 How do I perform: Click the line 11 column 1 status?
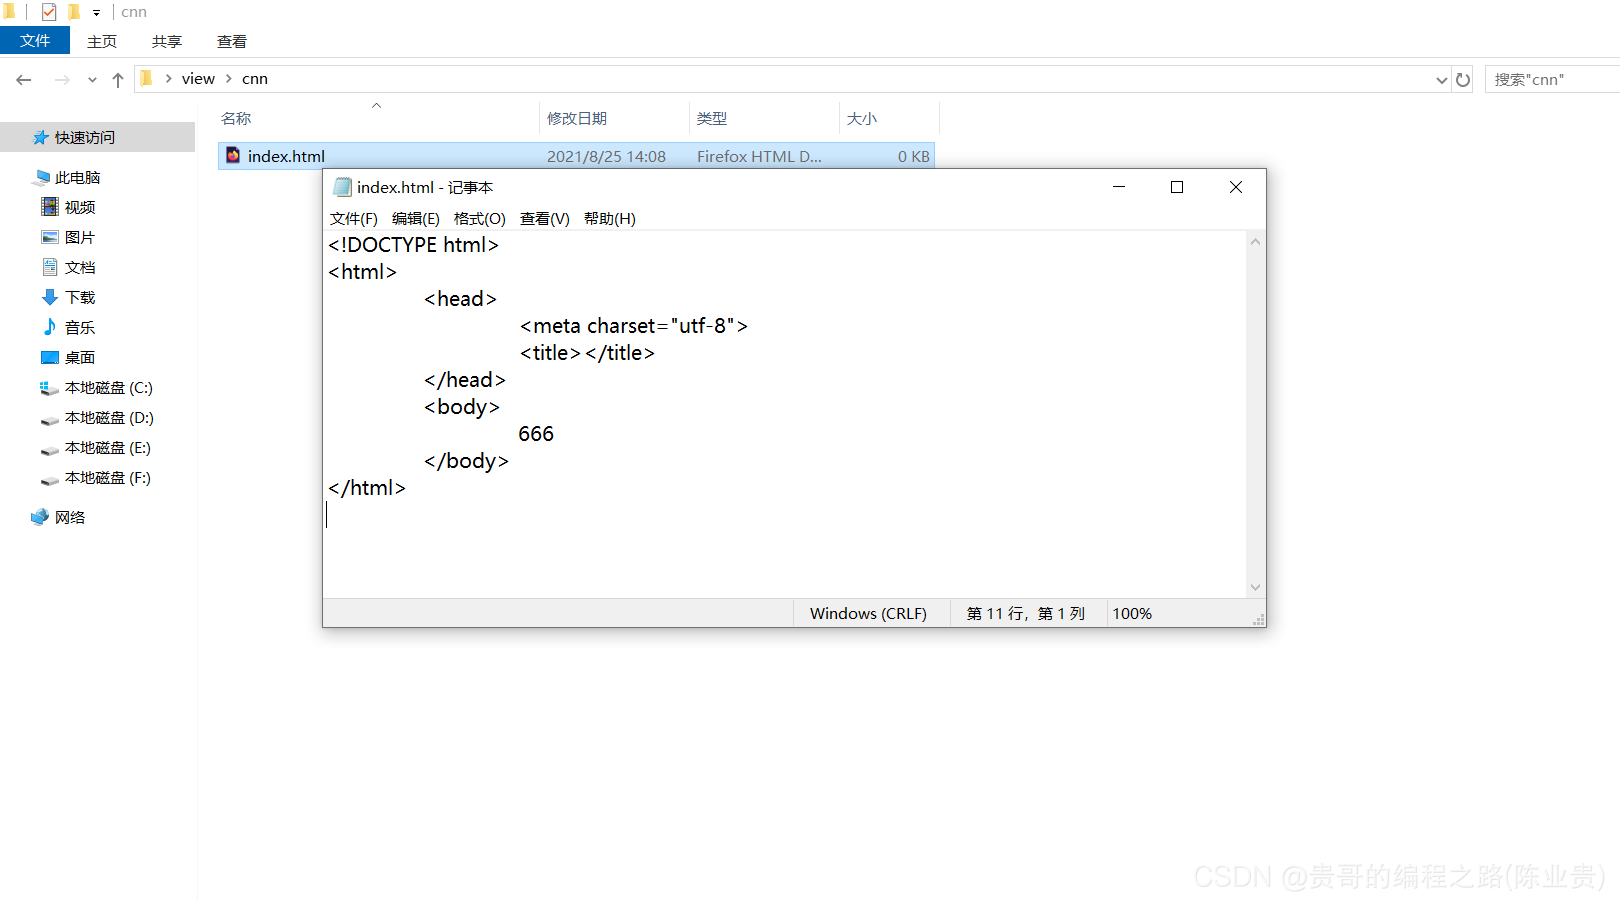(1025, 613)
